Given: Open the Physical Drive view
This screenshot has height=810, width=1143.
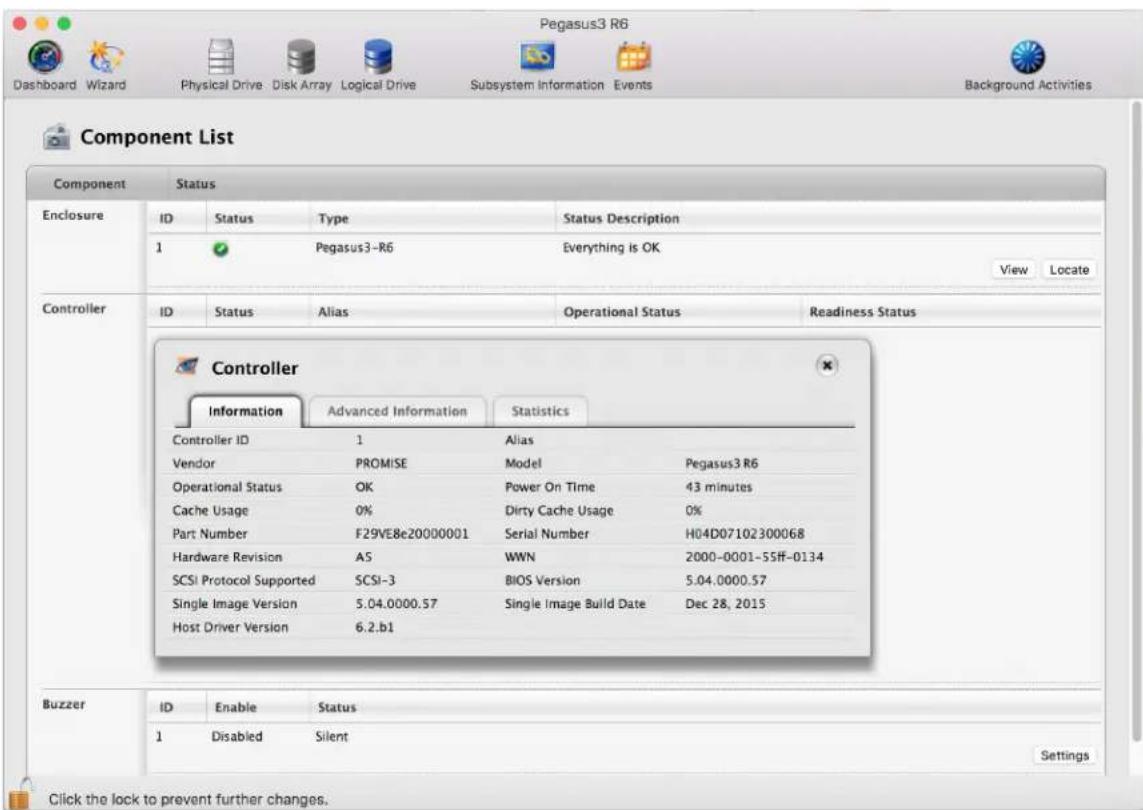Looking at the screenshot, I should 221,58.
